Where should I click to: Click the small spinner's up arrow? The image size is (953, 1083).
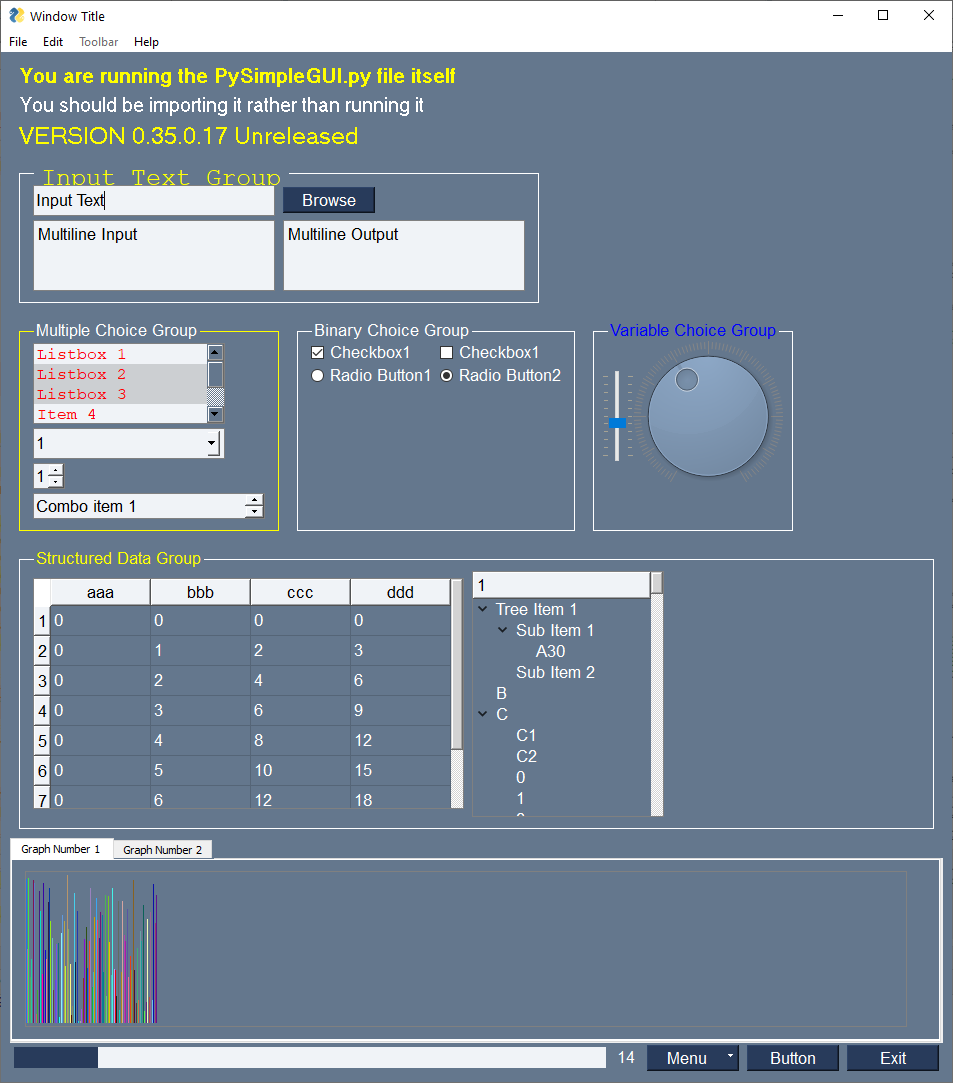(x=56, y=470)
